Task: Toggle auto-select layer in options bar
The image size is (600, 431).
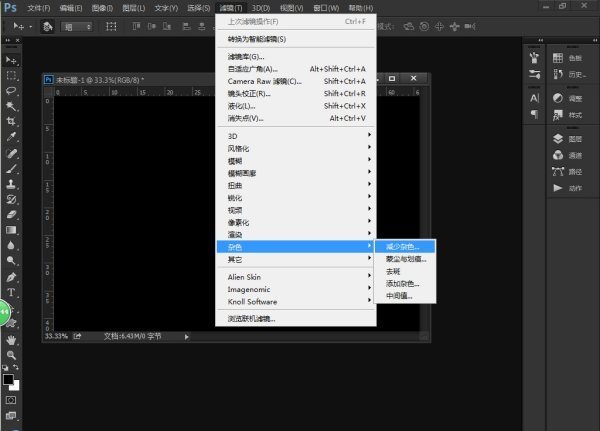Action: [x=47, y=26]
